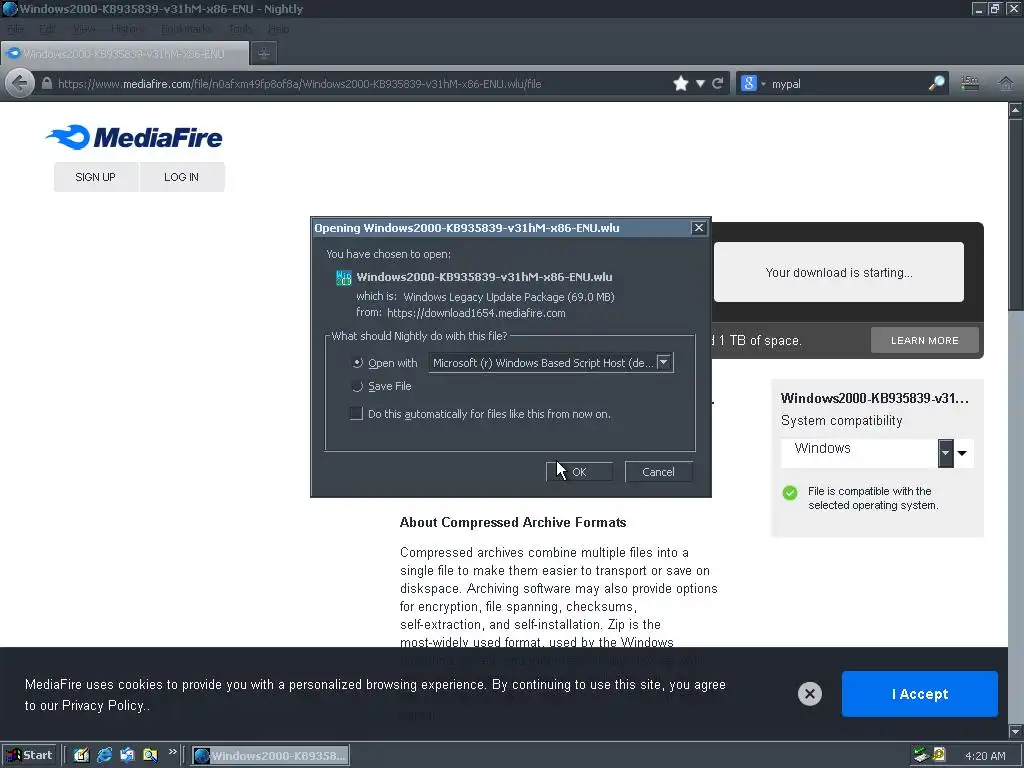Click the padlock site security icon

pyautogui.click(x=46, y=84)
